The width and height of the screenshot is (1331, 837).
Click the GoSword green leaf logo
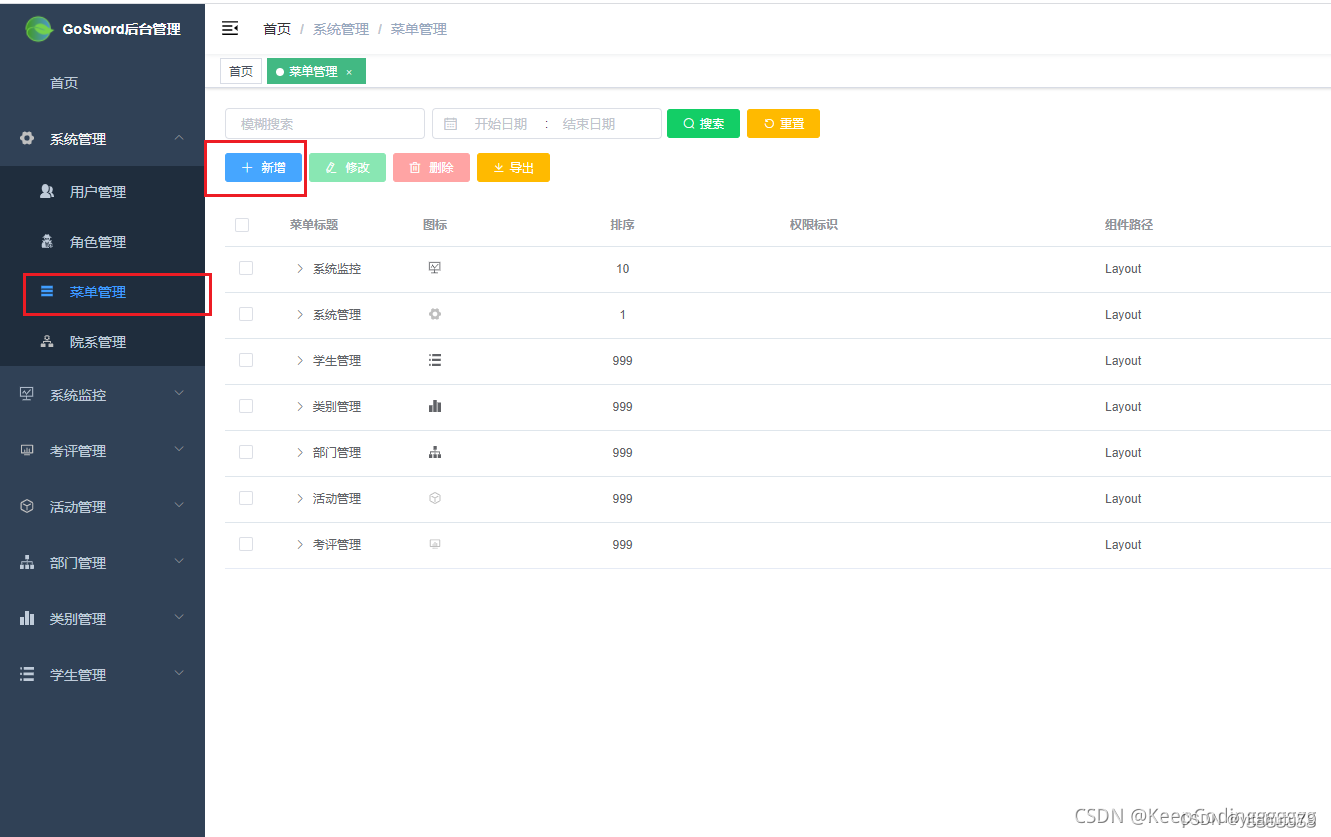39,29
